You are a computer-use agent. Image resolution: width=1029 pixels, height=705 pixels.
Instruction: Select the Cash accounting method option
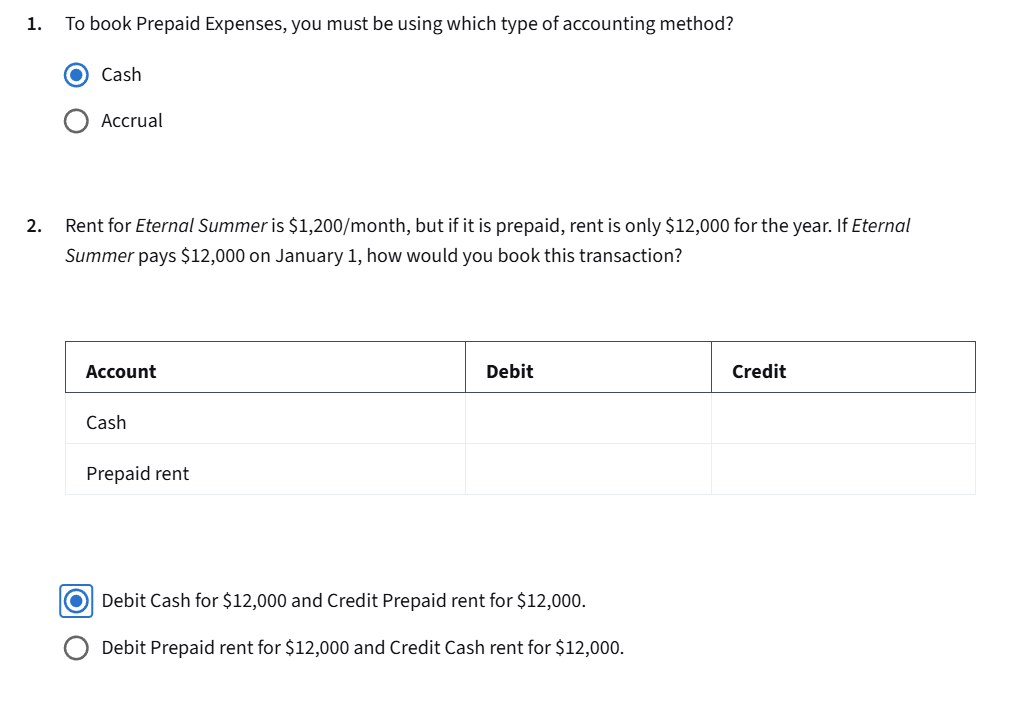[76, 74]
